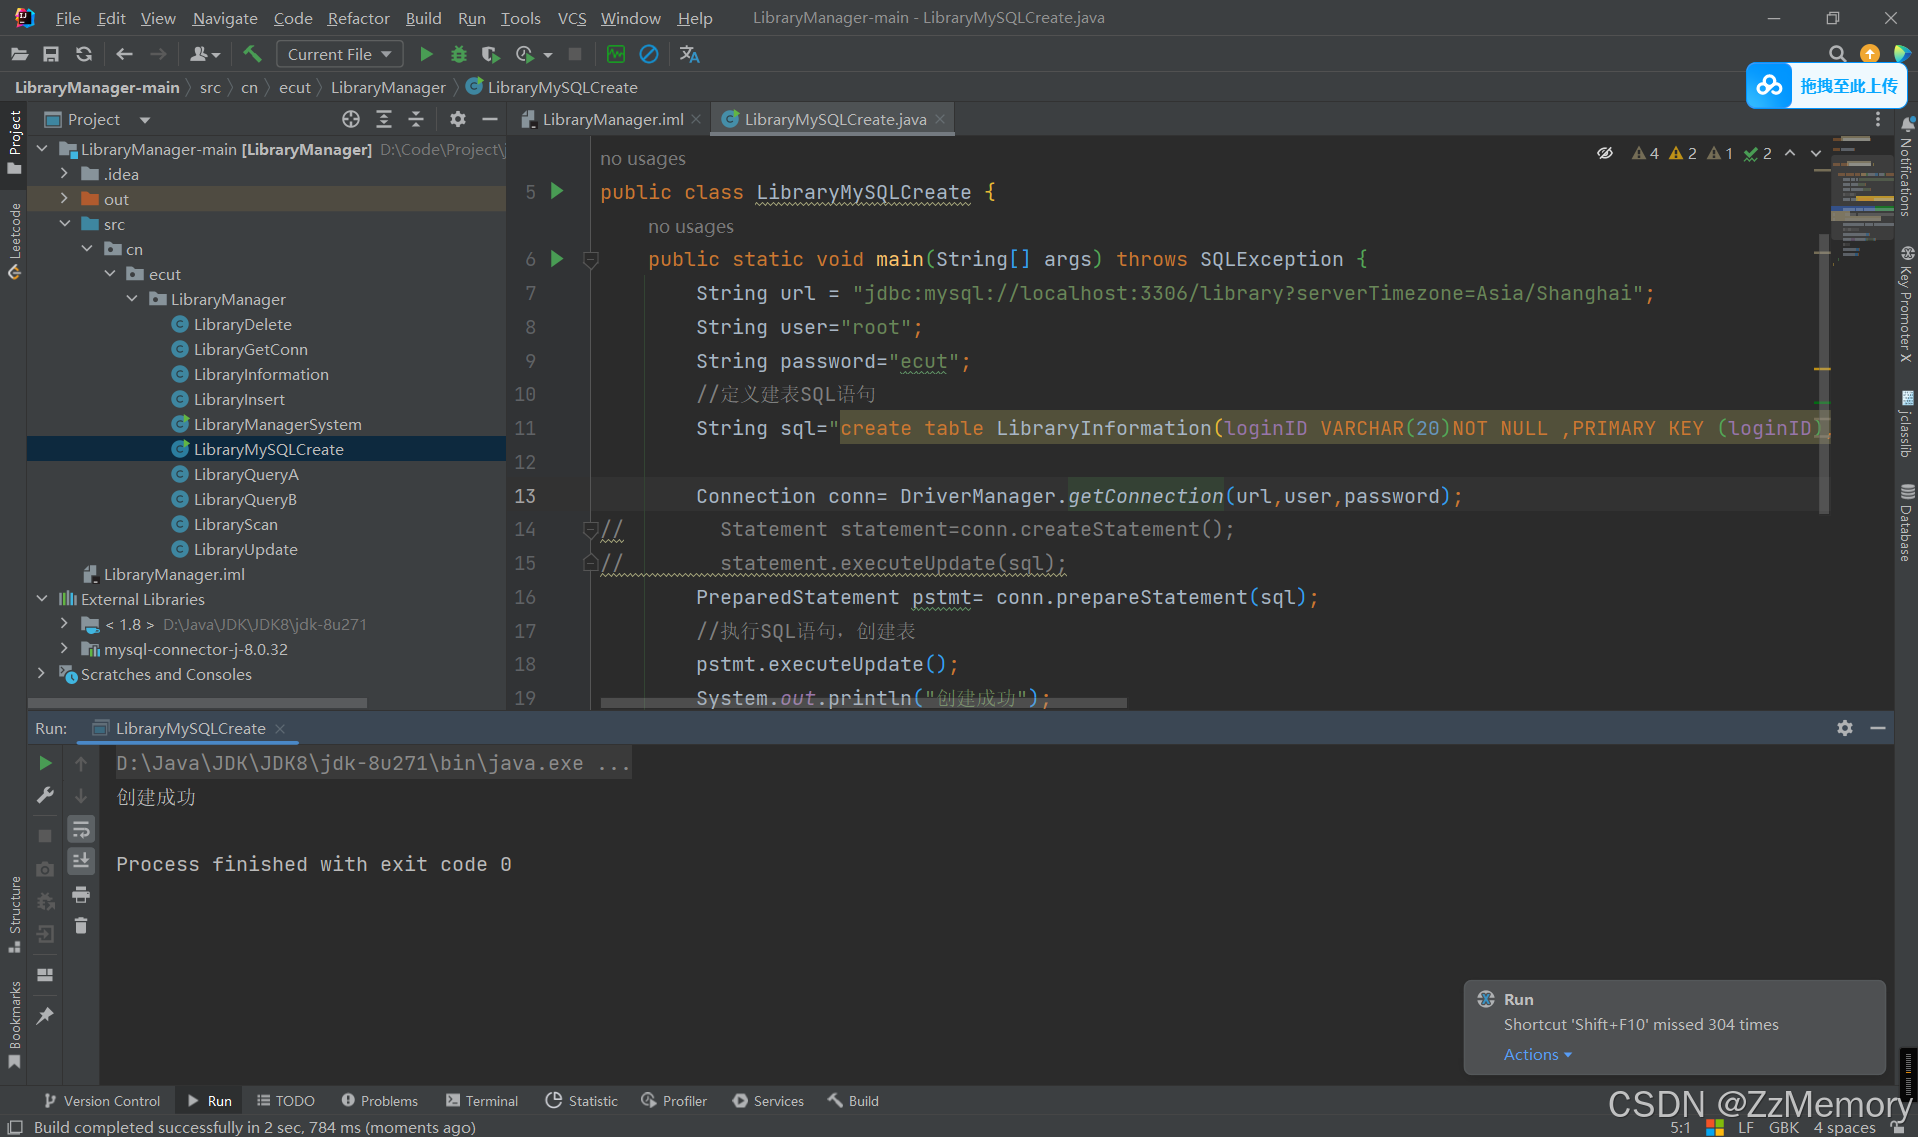Toggle the Bookmarks side tool window
Viewport: 1918px width, 1137px height.
point(14,1023)
